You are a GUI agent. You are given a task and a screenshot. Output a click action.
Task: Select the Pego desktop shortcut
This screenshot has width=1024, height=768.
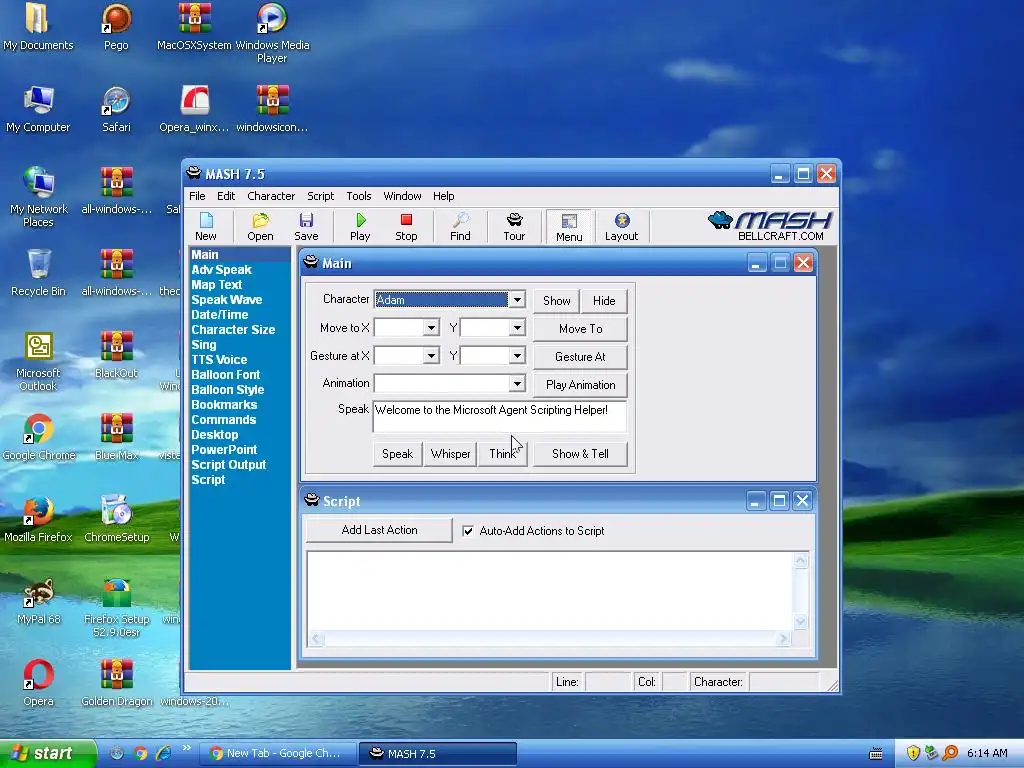[x=116, y=27]
